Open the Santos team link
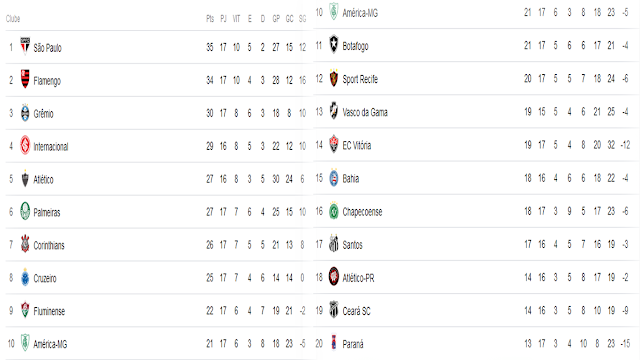The height and width of the screenshot is (360, 640). click(352, 245)
